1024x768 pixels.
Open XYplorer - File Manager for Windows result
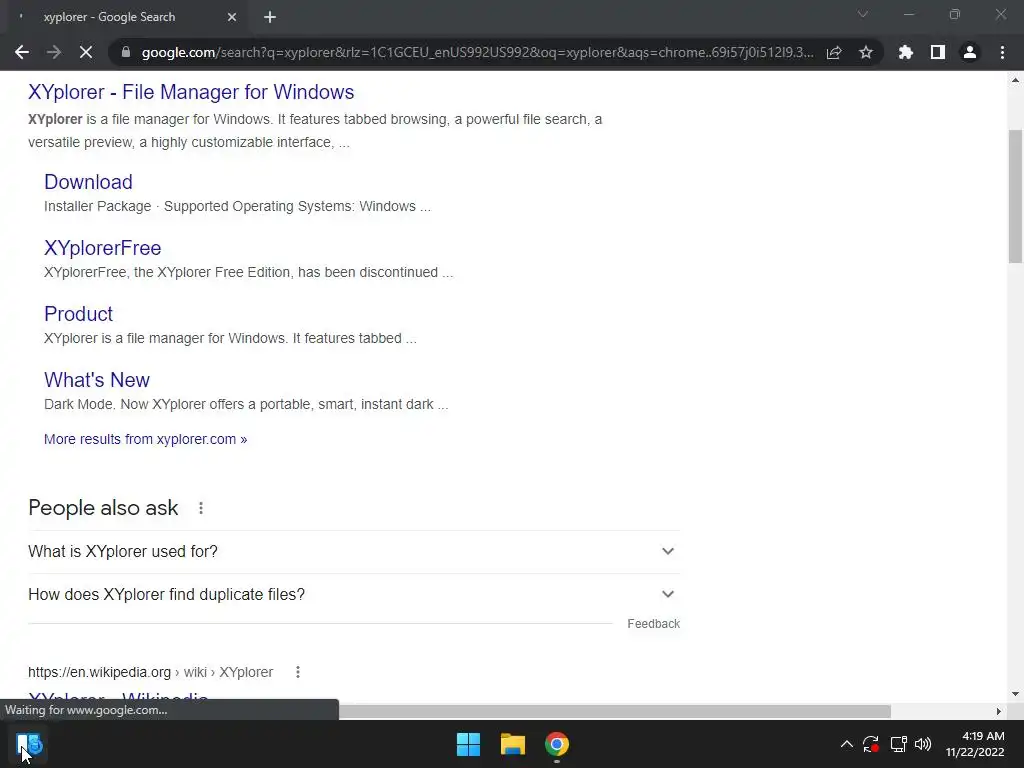pyautogui.click(x=191, y=92)
